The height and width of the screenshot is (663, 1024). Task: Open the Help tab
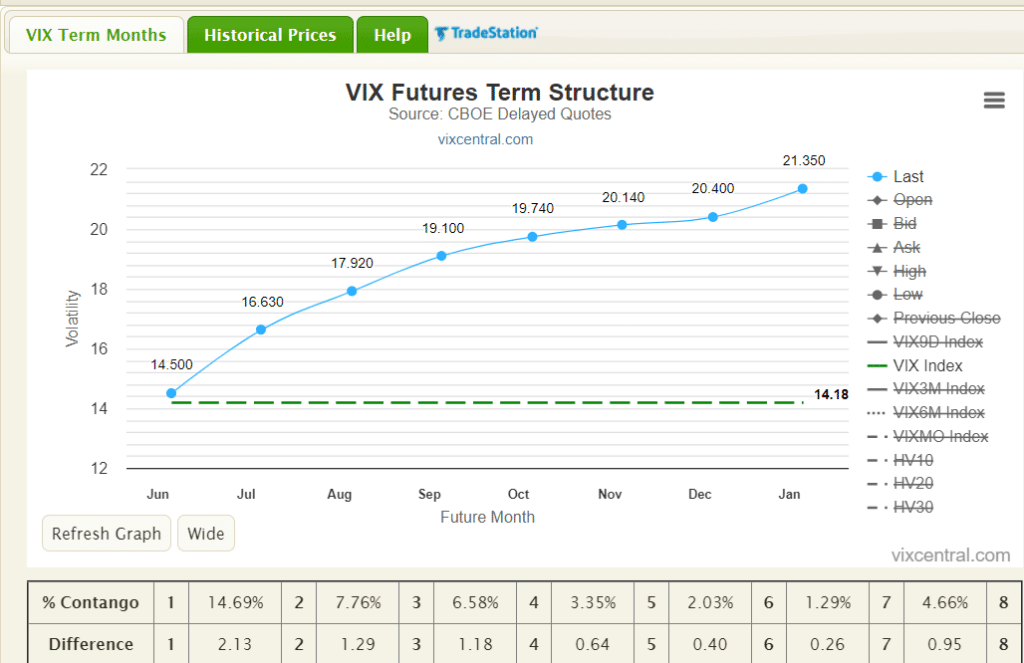[x=392, y=33]
